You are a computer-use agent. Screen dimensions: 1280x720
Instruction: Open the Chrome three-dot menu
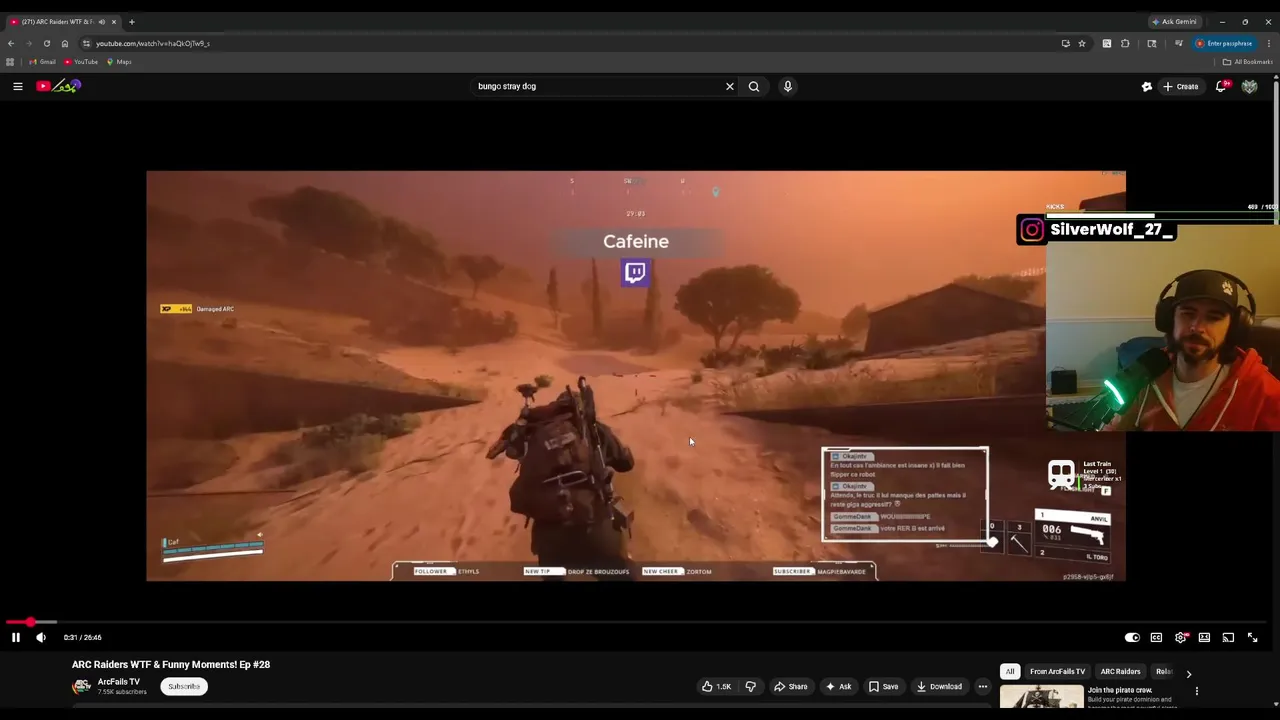(1269, 43)
